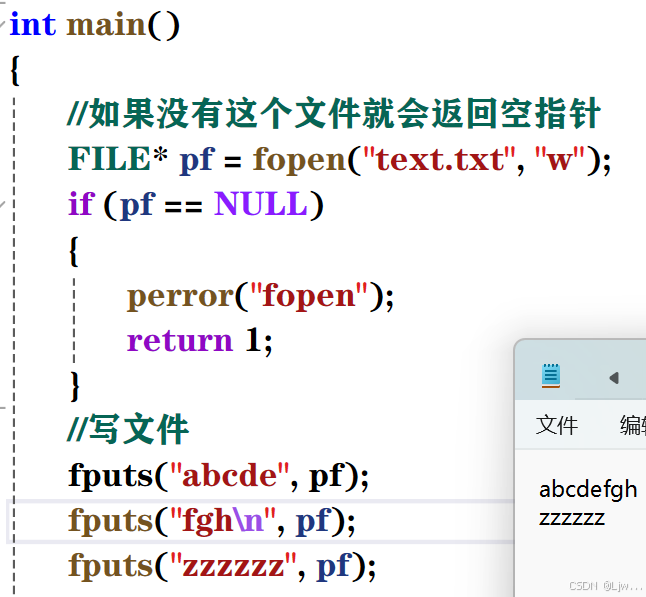Click the fputs("abcde", pf) line
This screenshot has height=597, width=646.
tap(218, 476)
